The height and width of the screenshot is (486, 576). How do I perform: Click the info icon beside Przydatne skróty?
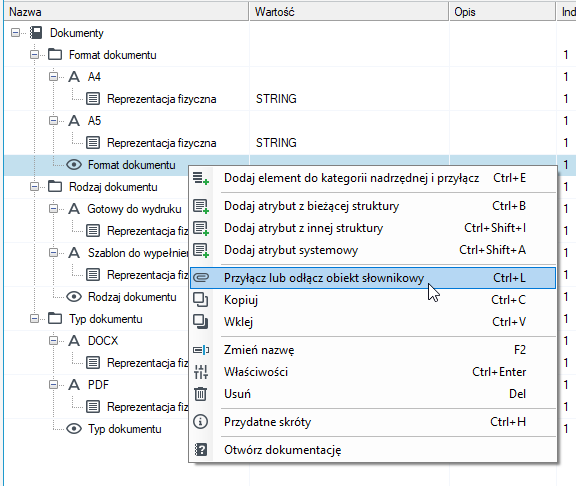(201, 422)
